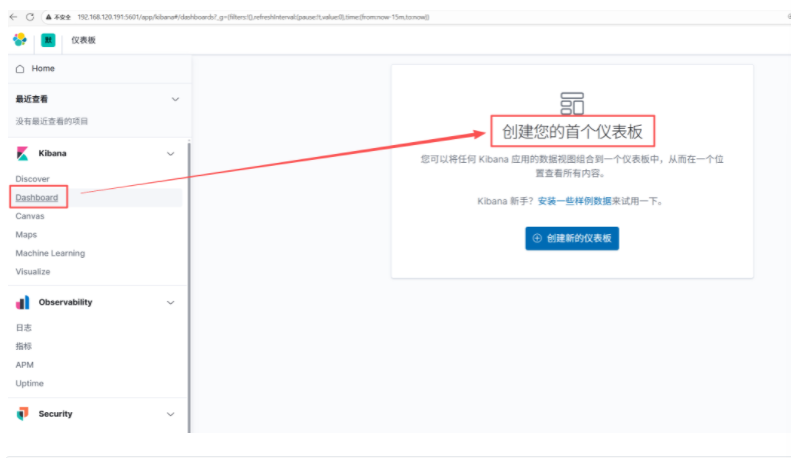Expand the Security group chevron
Screen dimensions: 791x458
[x=170, y=414]
